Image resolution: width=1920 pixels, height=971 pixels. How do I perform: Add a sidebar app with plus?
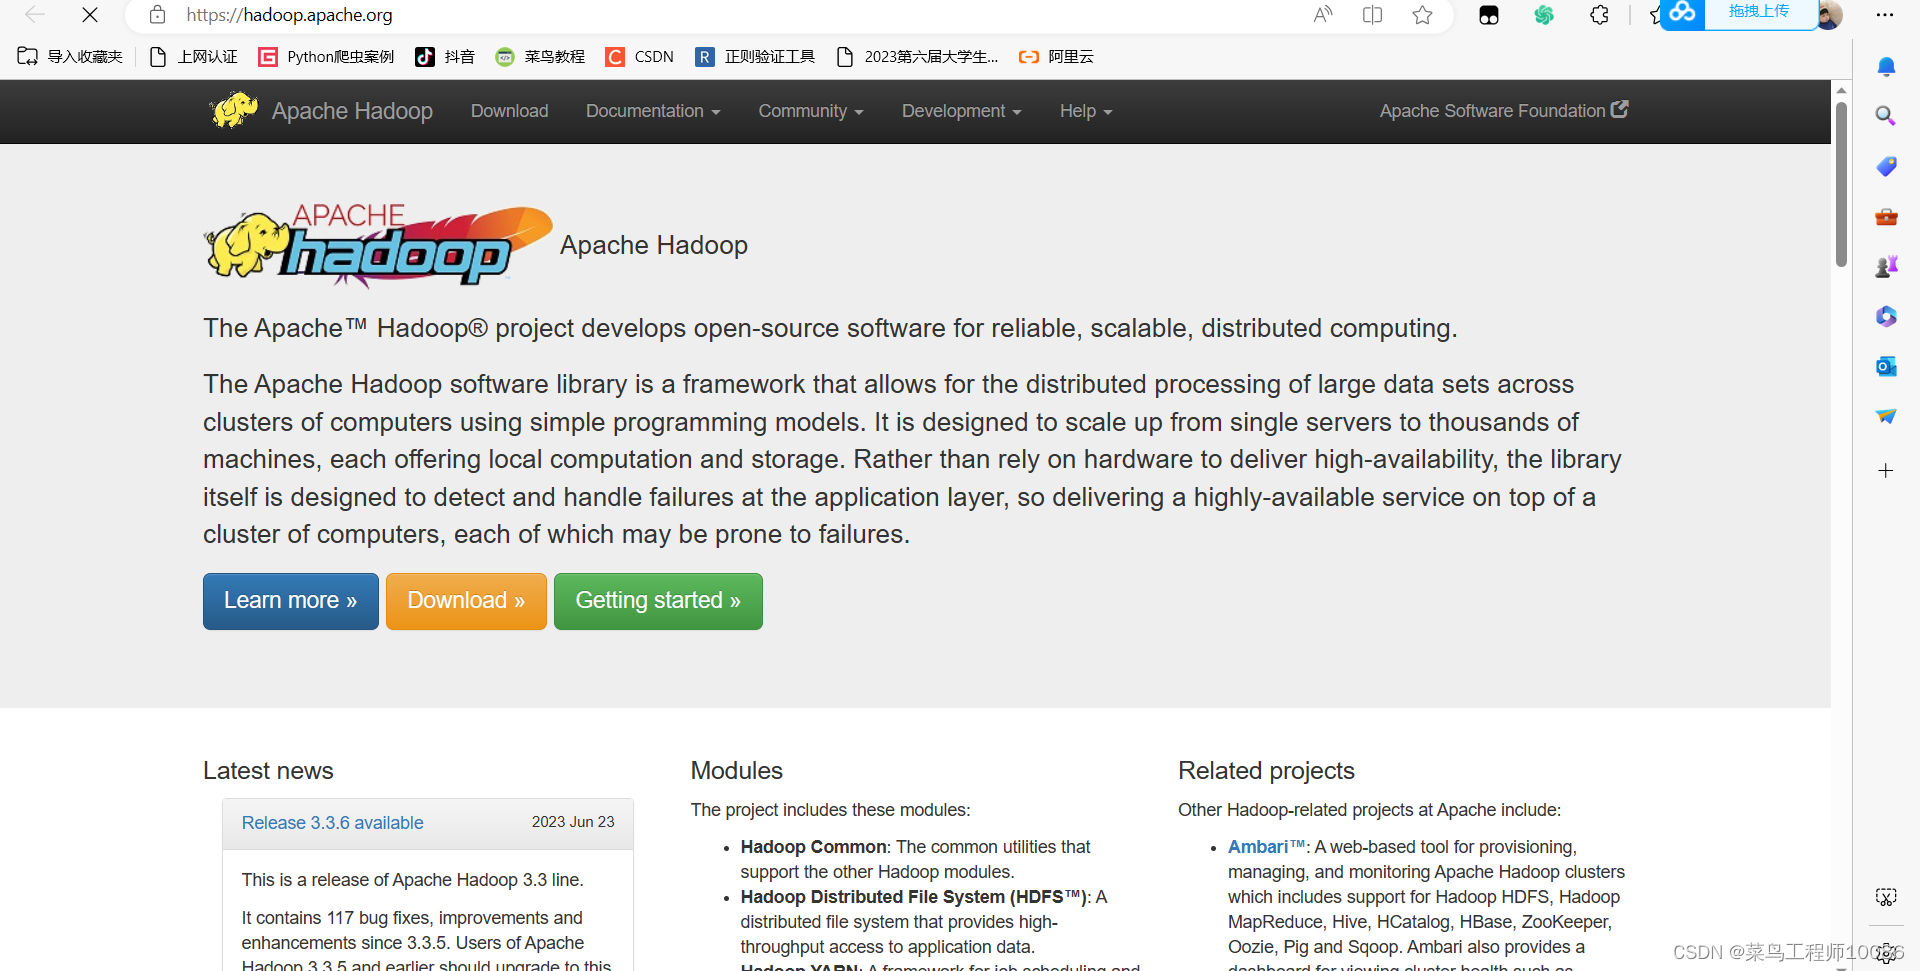click(1886, 470)
